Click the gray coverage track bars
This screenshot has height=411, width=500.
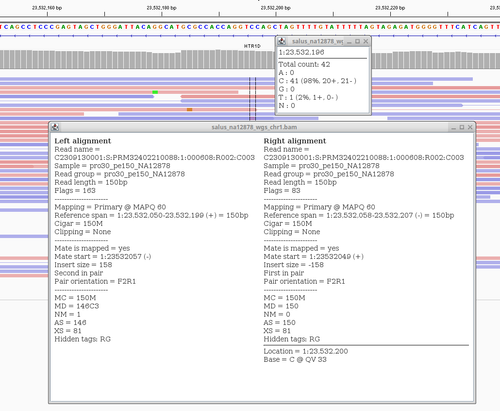pos(137,60)
